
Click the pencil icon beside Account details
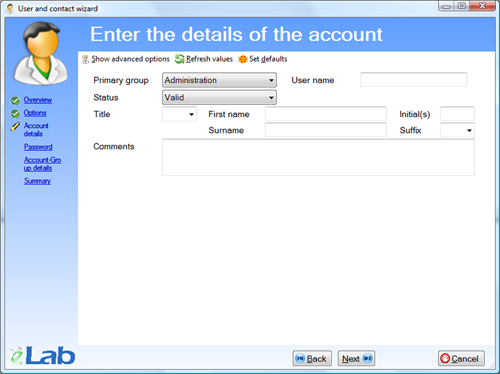[x=15, y=126]
